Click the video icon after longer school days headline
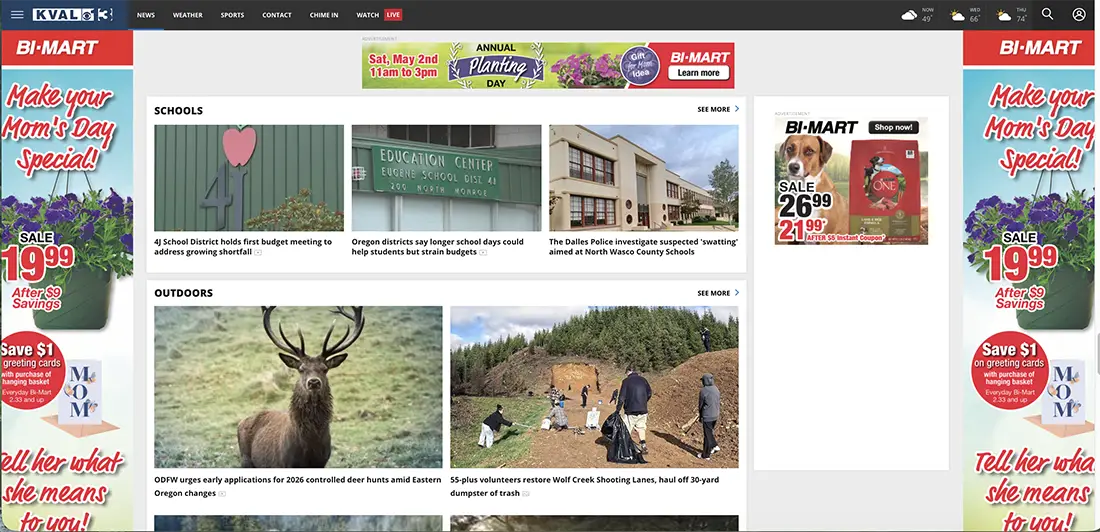1100x532 pixels. (483, 253)
